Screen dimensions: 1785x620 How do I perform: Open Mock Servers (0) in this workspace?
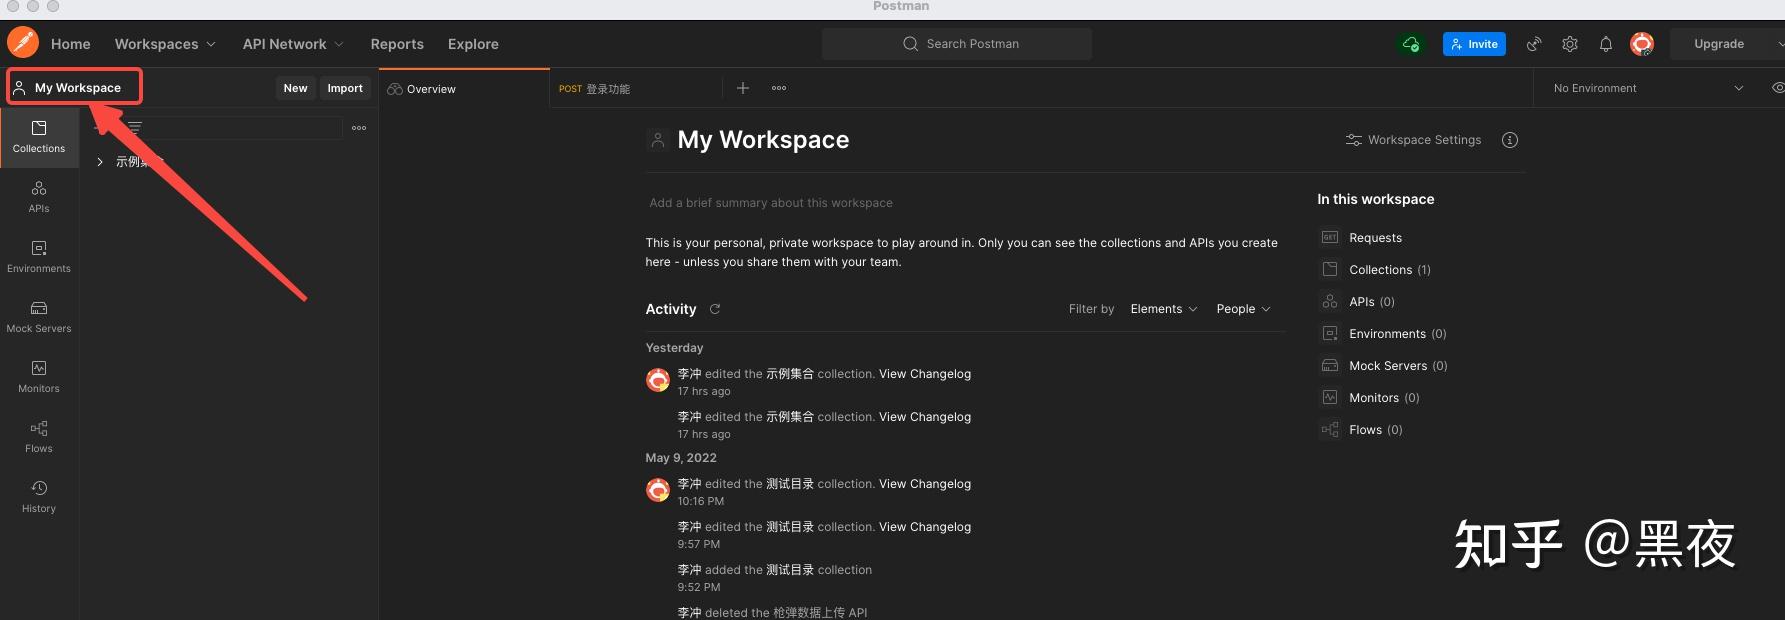tap(1398, 366)
